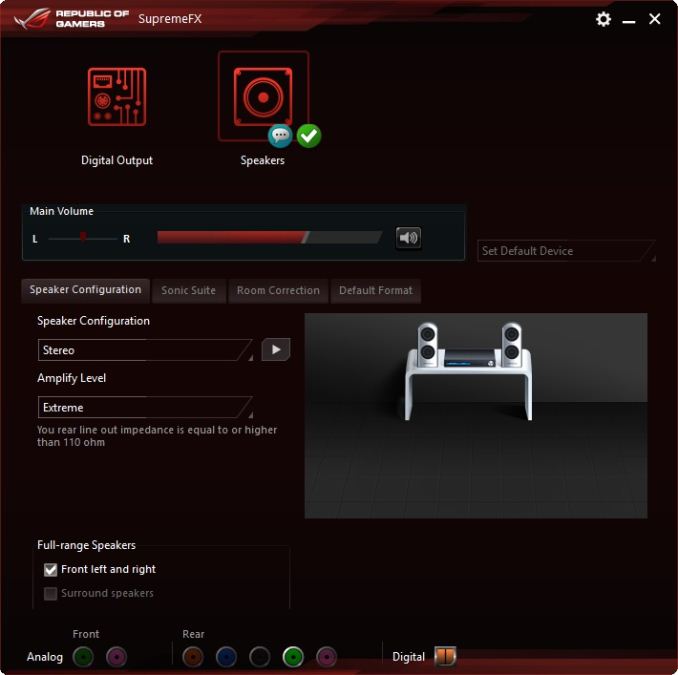Click the rear blue analog jack
The image size is (678, 675).
[x=226, y=657]
